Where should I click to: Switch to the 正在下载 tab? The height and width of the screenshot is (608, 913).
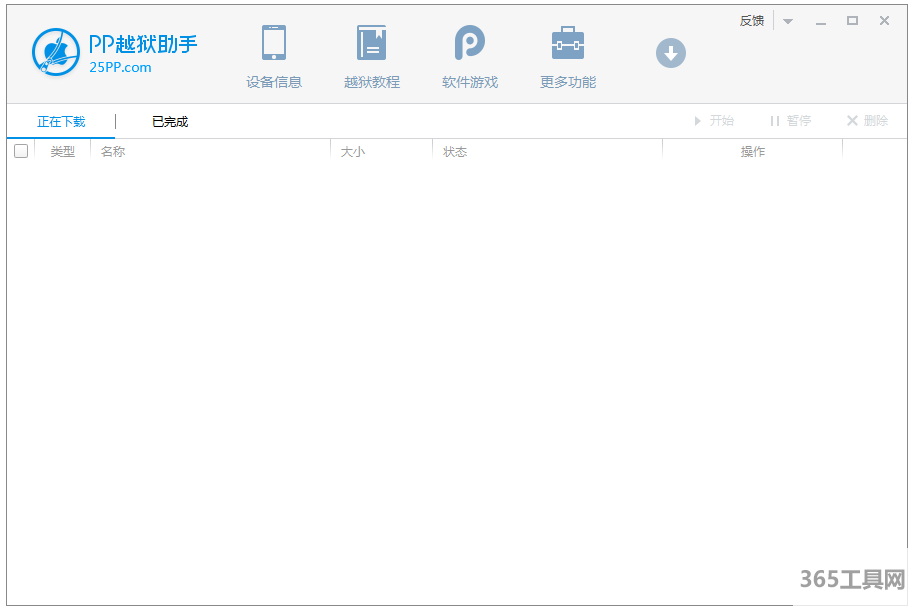click(x=61, y=122)
